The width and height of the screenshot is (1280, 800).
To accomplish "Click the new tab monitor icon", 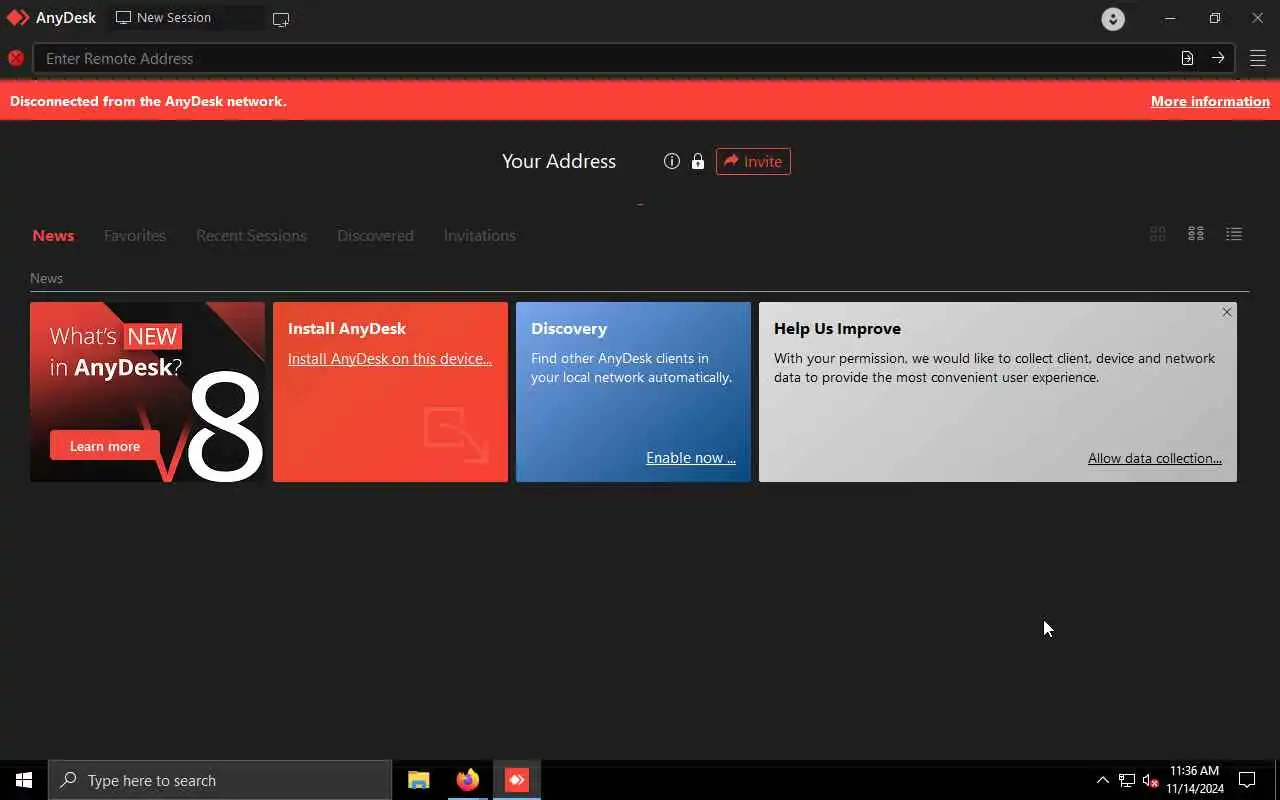I will coord(281,19).
